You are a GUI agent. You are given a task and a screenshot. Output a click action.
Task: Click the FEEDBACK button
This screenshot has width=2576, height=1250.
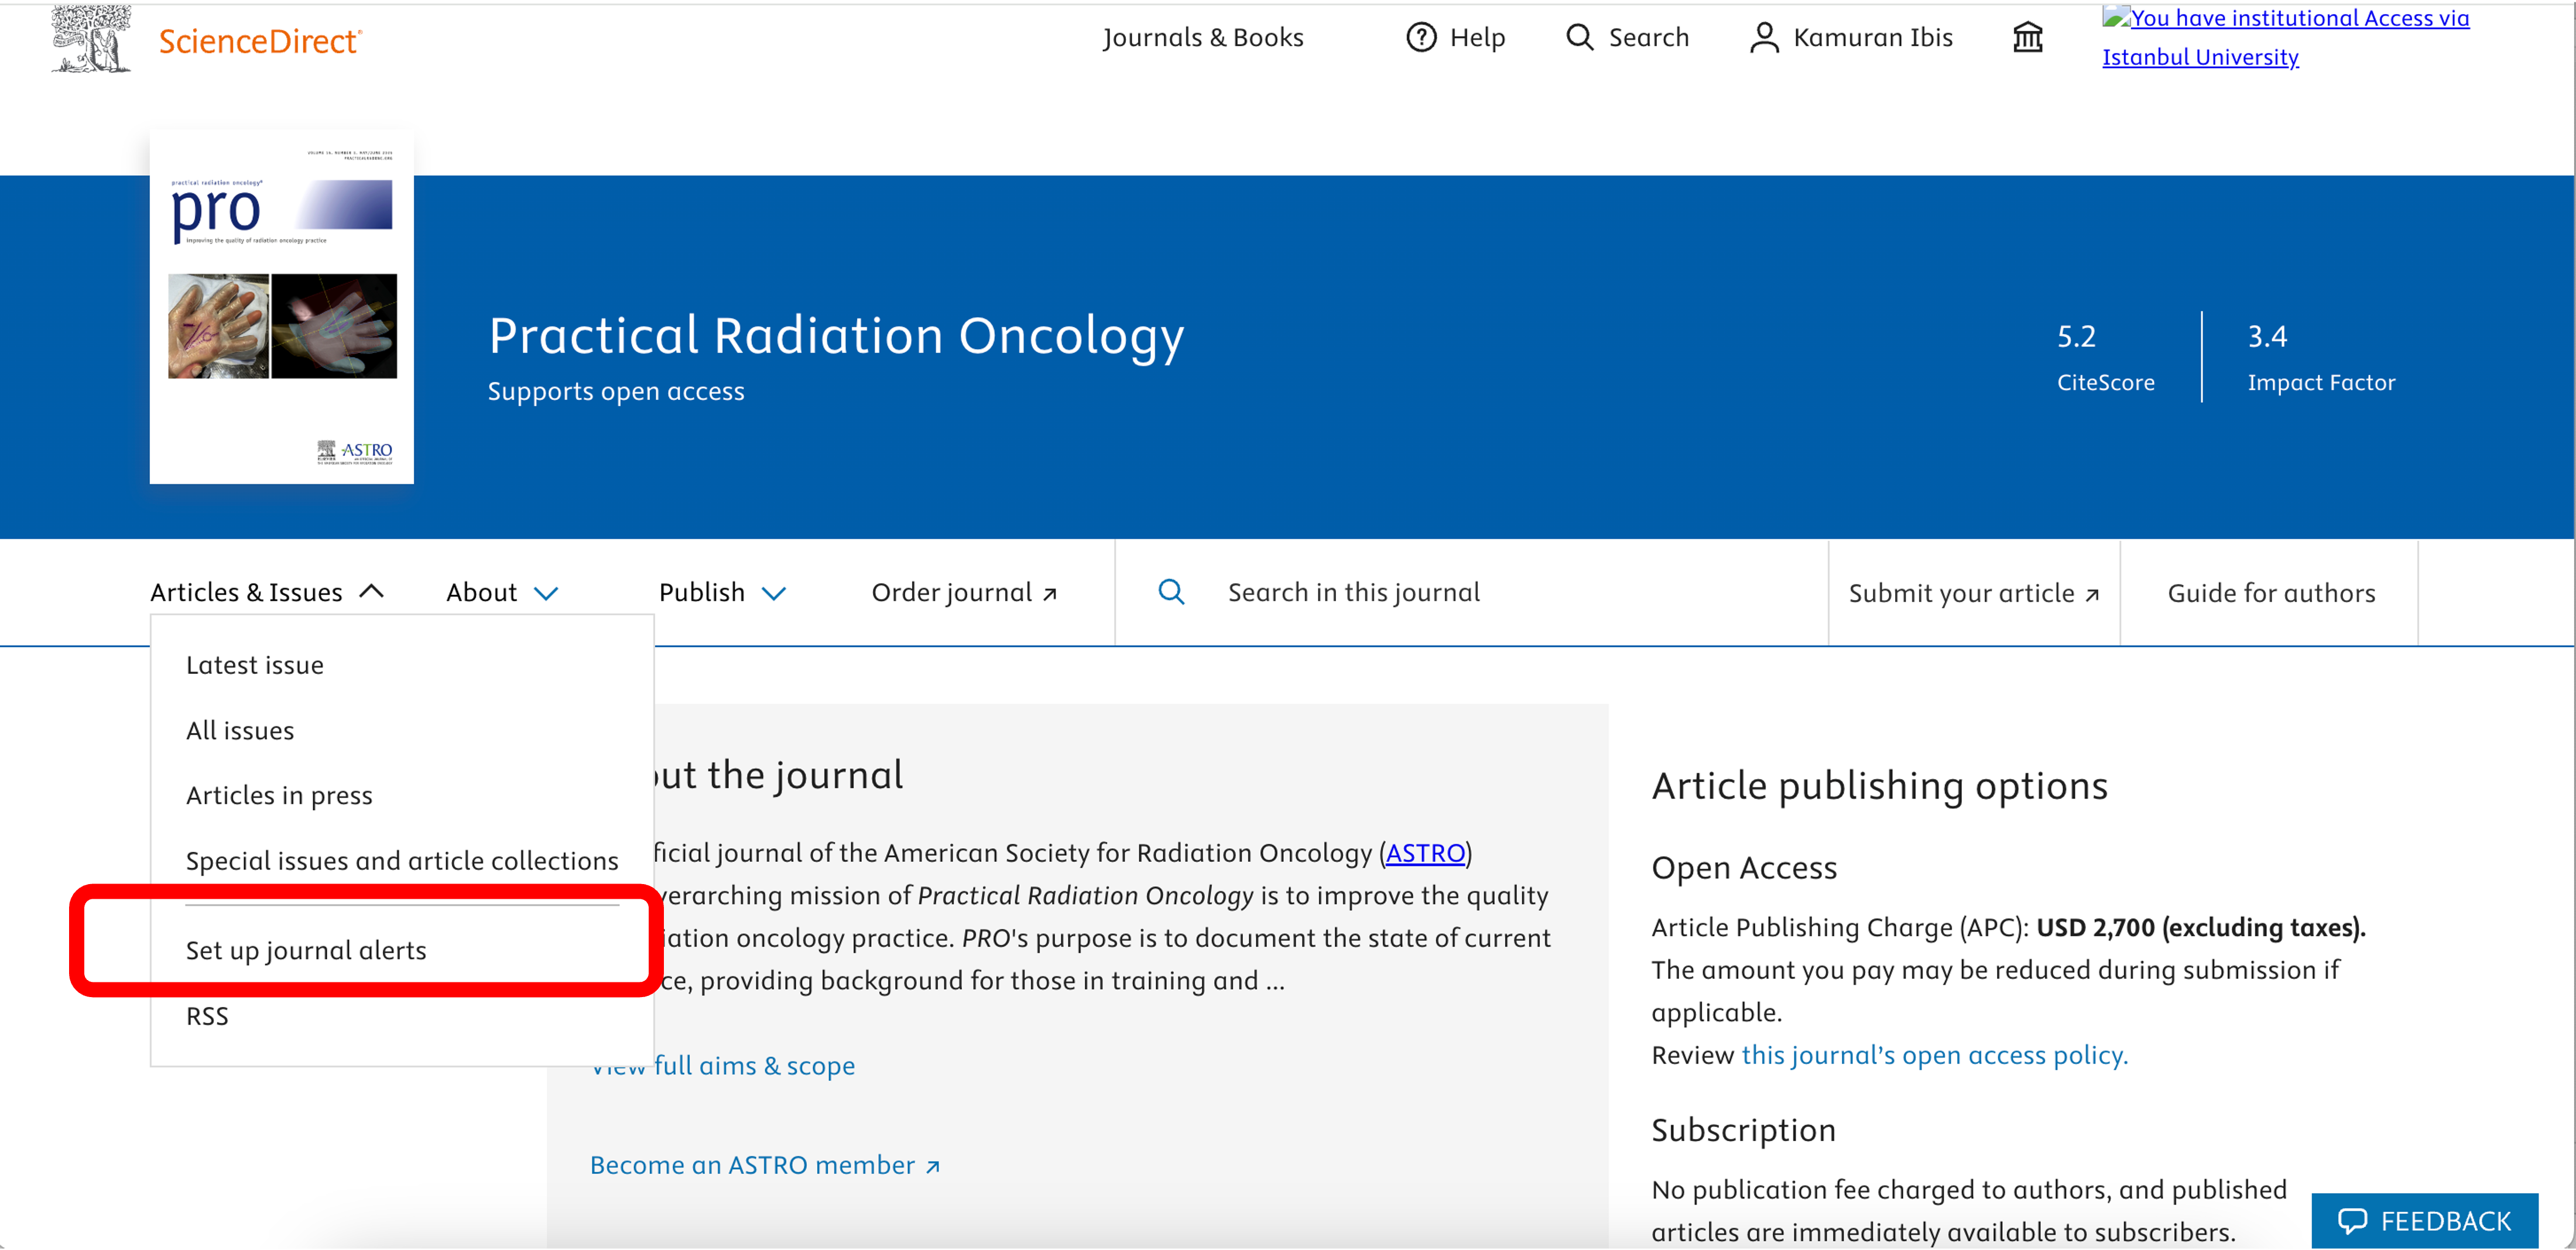[2424, 1221]
